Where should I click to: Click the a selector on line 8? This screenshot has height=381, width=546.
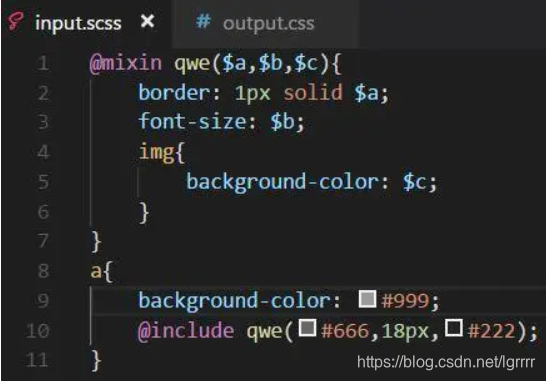click(96, 271)
